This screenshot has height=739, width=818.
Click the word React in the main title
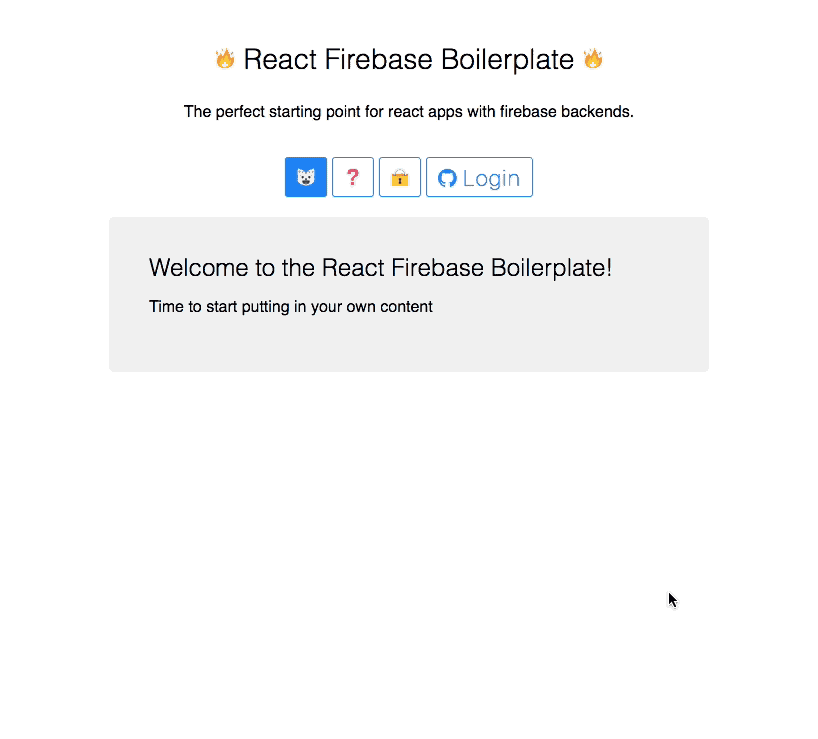pyautogui.click(x=280, y=59)
